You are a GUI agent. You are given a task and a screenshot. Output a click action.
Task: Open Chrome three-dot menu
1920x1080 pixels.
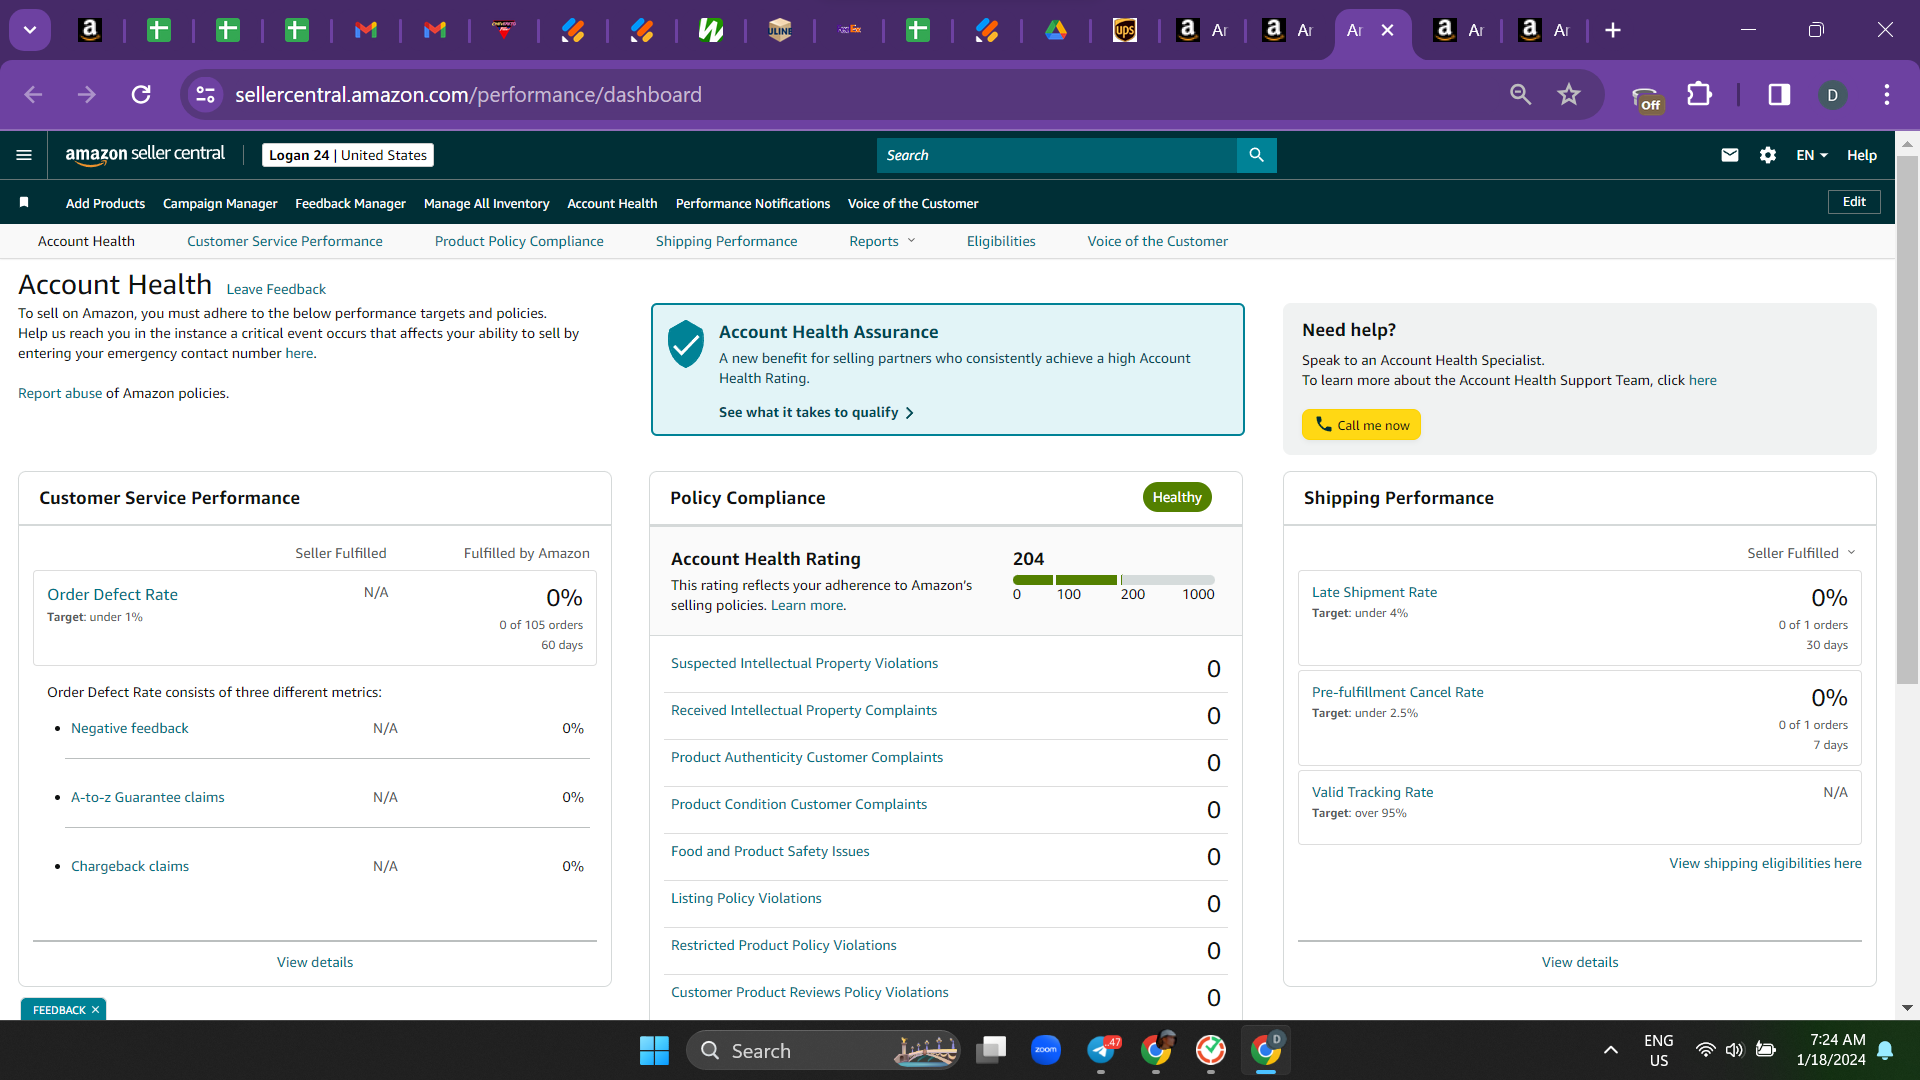tap(1887, 94)
